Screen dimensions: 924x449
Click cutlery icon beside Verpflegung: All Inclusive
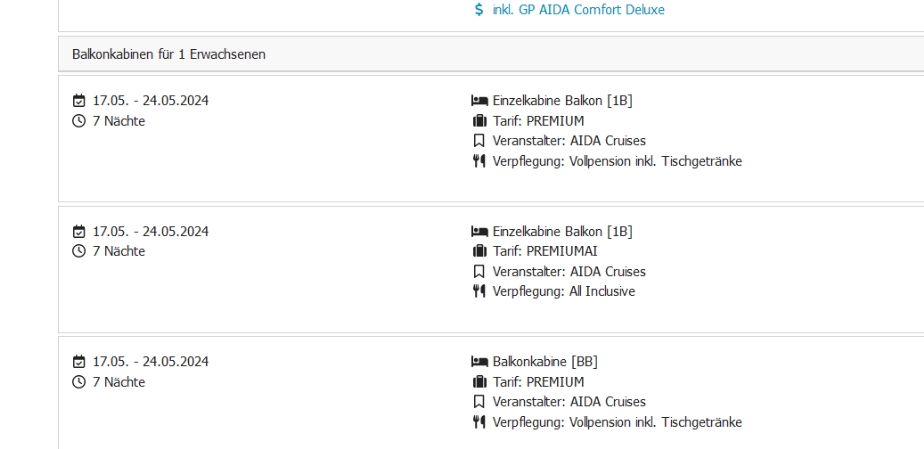pos(479,292)
